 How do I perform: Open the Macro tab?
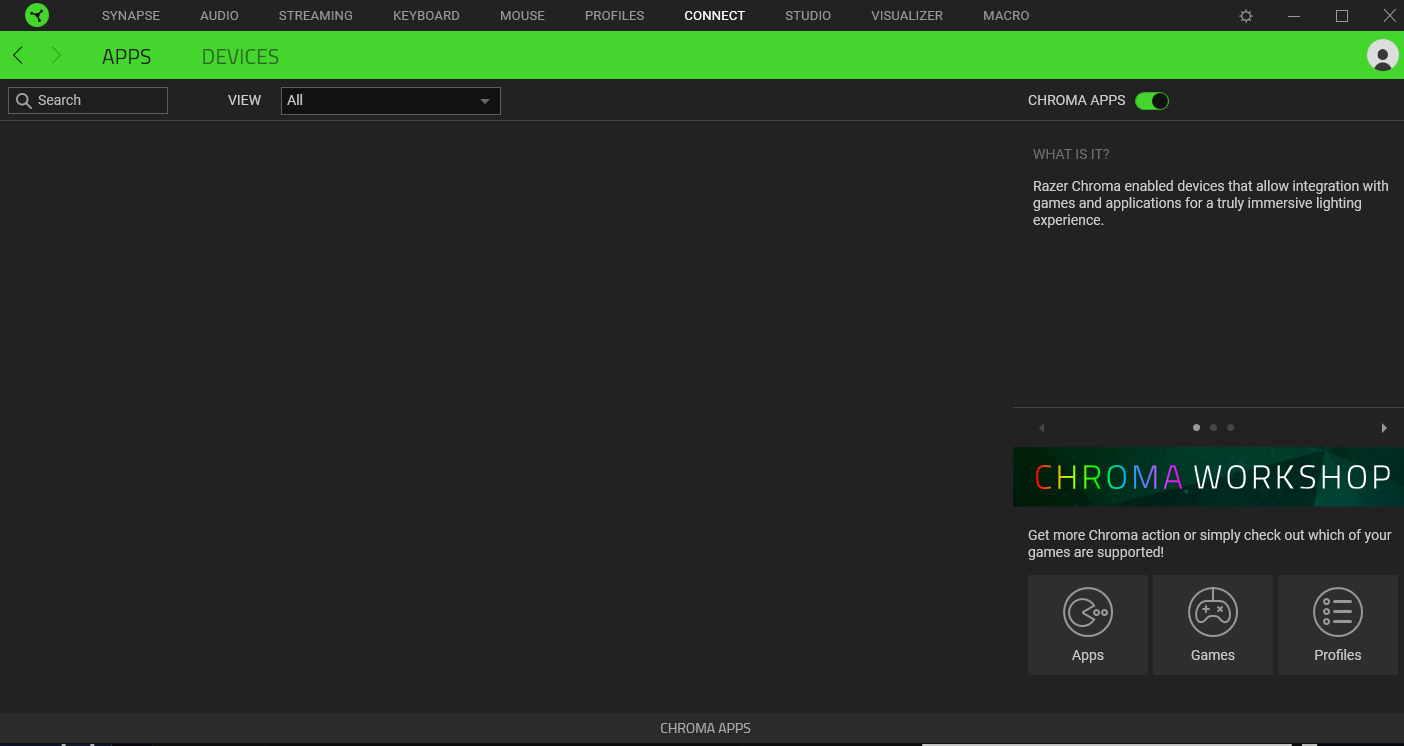(1006, 16)
